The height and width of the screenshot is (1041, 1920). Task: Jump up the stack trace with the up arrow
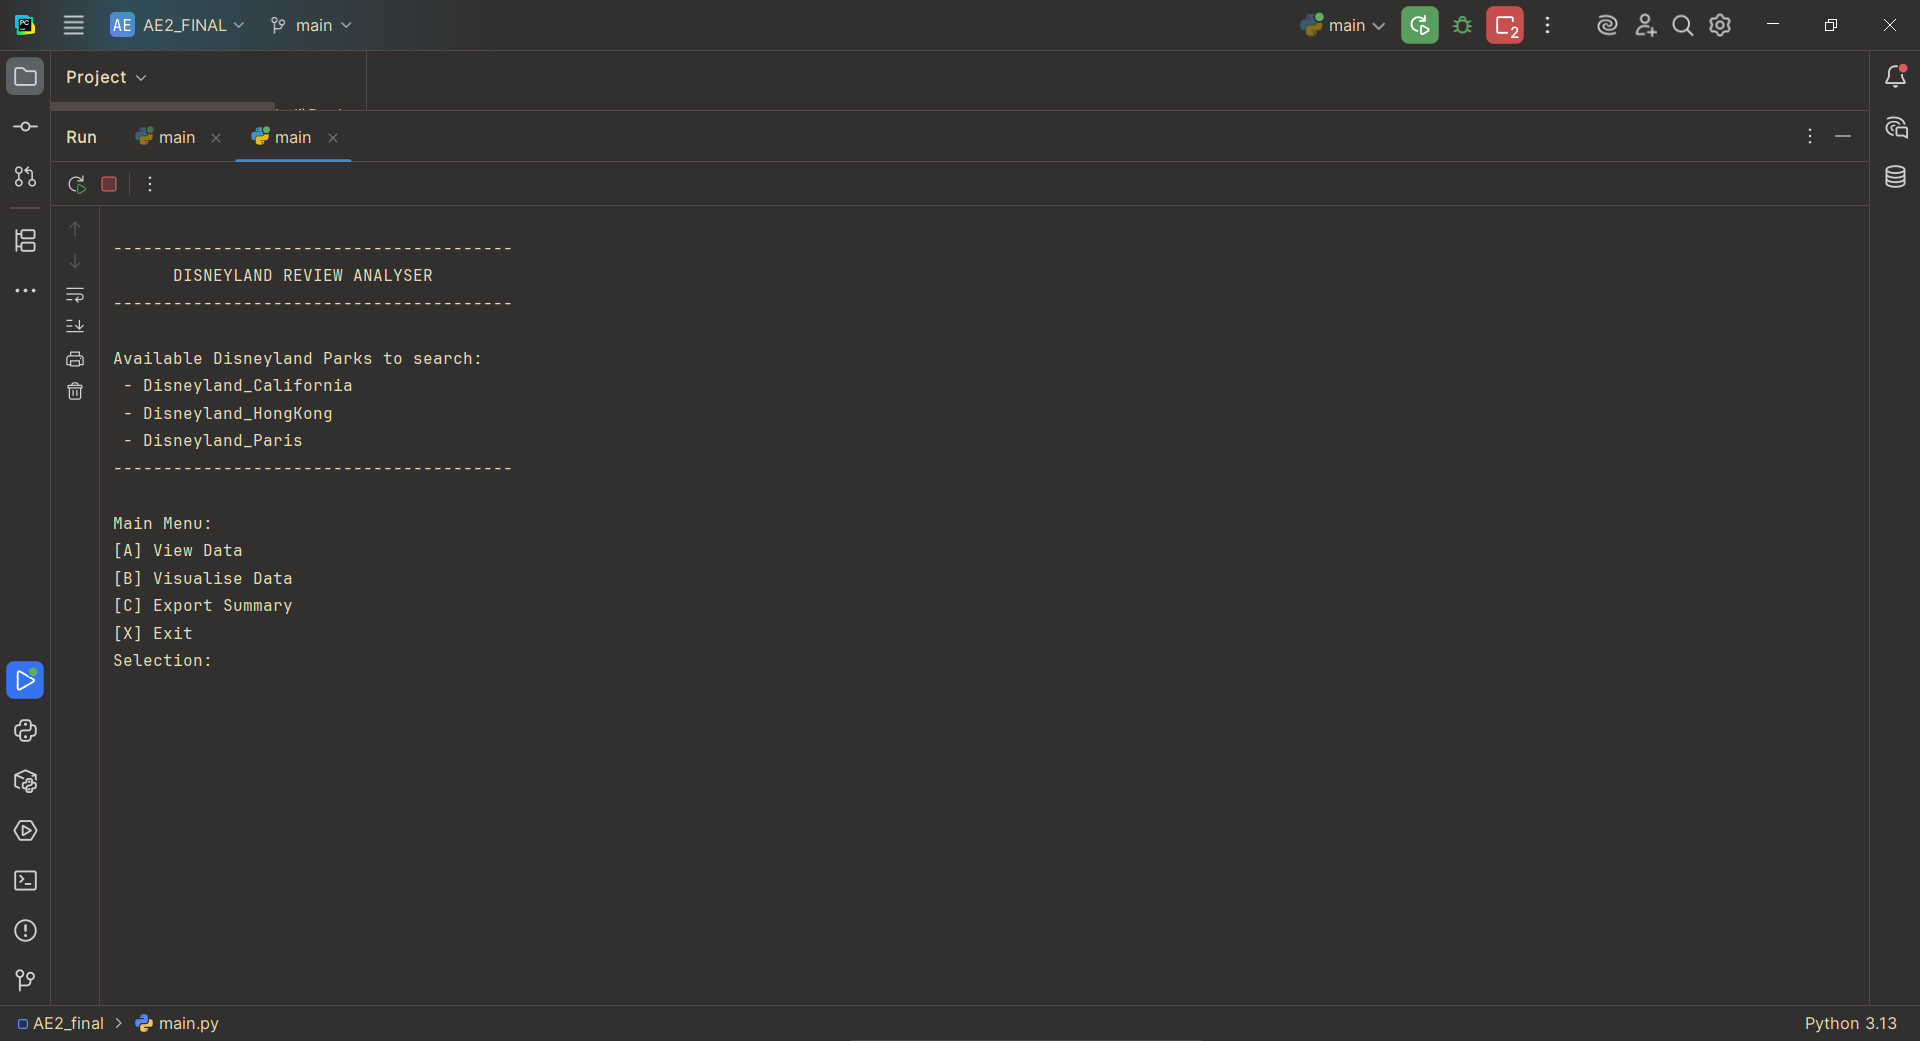point(75,229)
